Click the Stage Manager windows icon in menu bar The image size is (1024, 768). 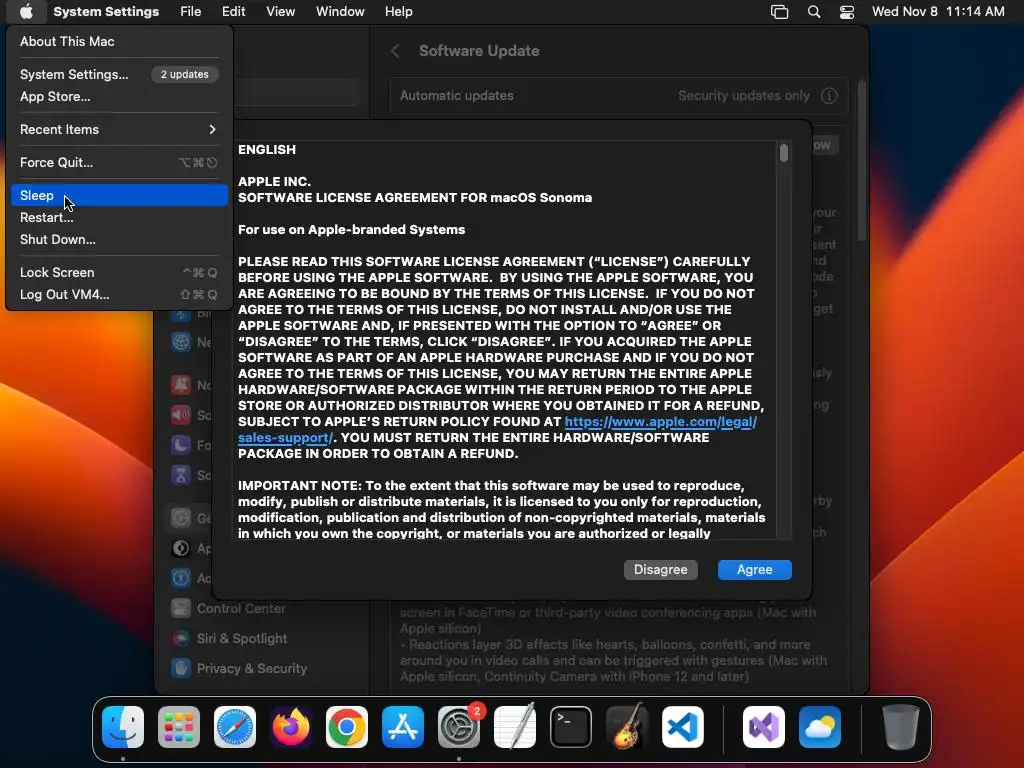tap(780, 12)
